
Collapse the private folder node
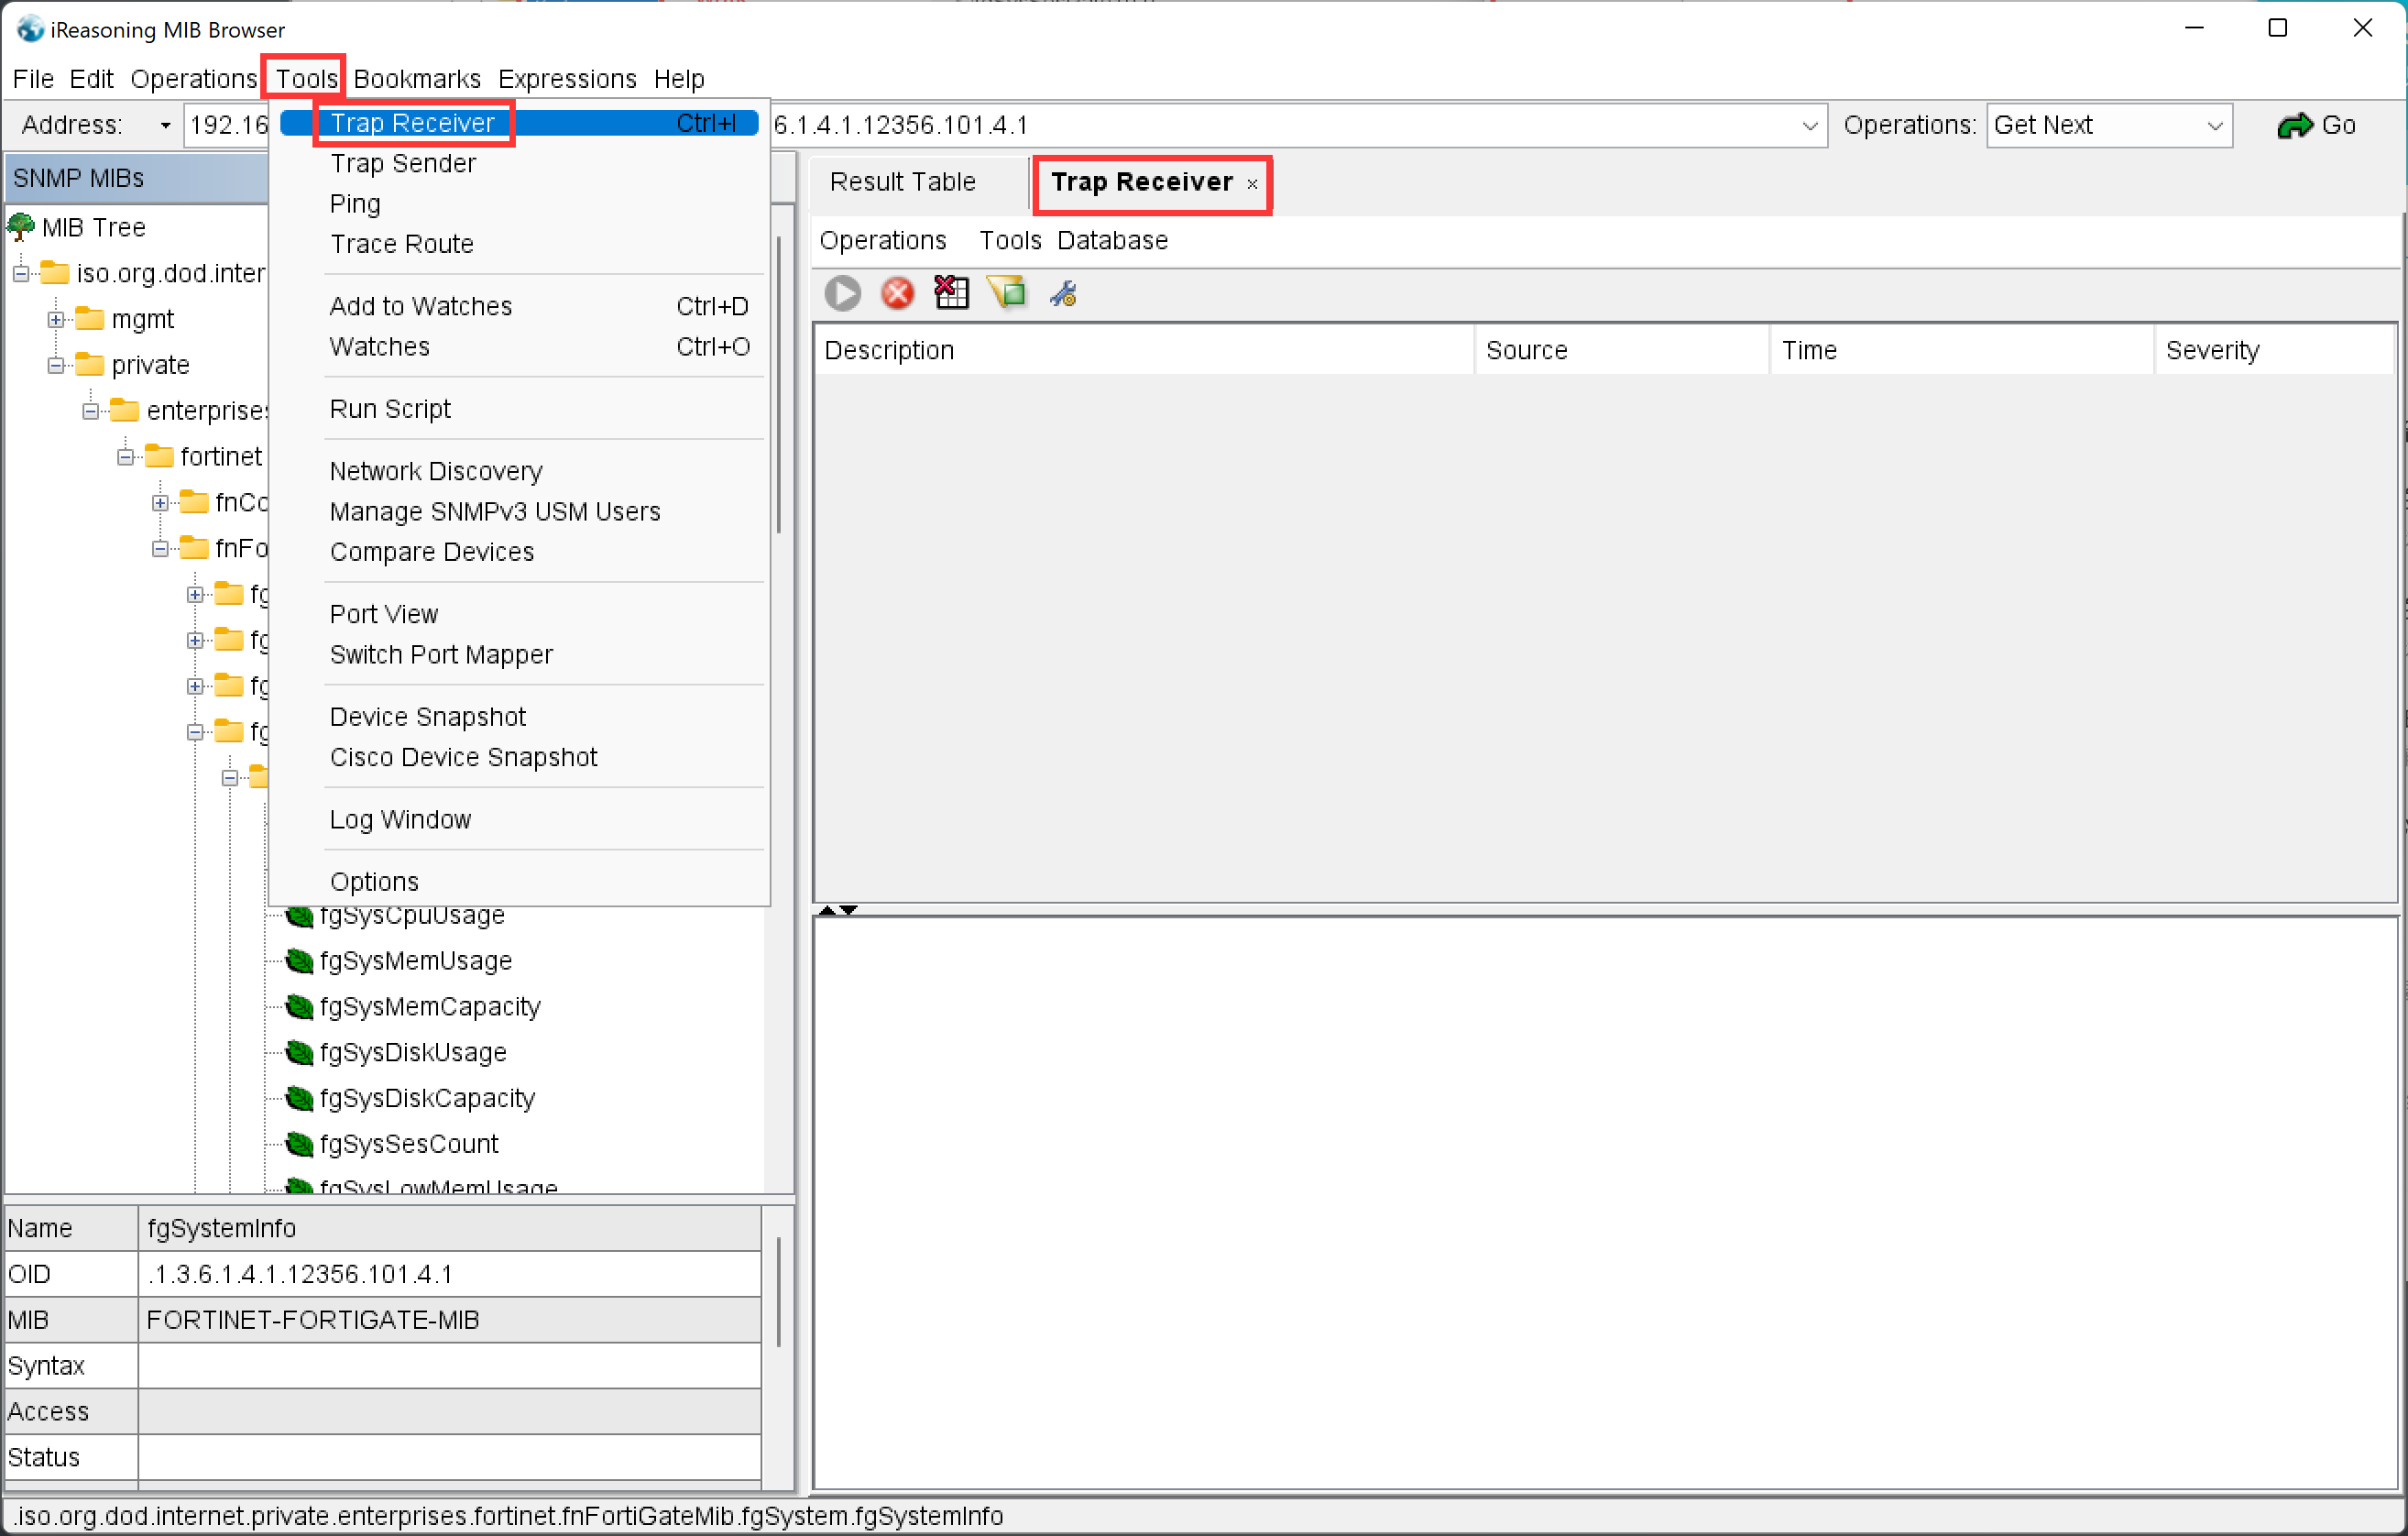pyautogui.click(x=56, y=365)
